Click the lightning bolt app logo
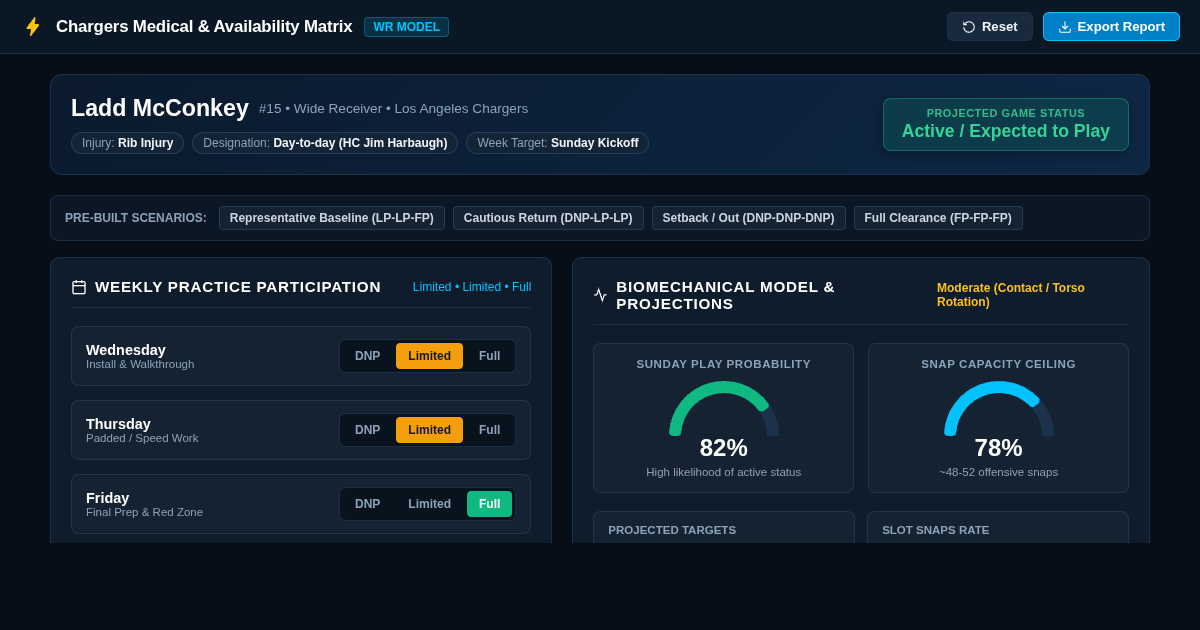The image size is (1200, 630). click(33, 27)
